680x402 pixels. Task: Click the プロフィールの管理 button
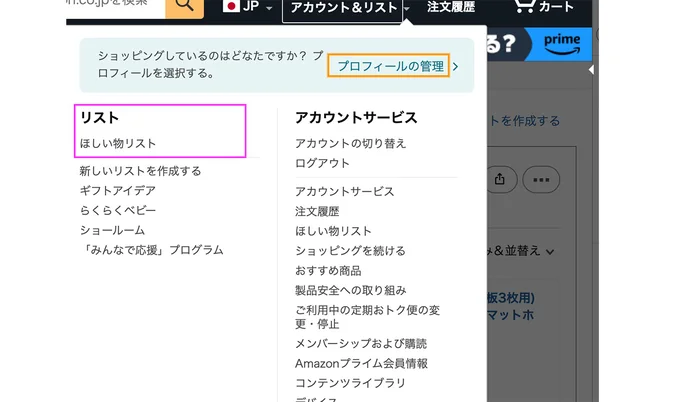pyautogui.click(x=388, y=66)
